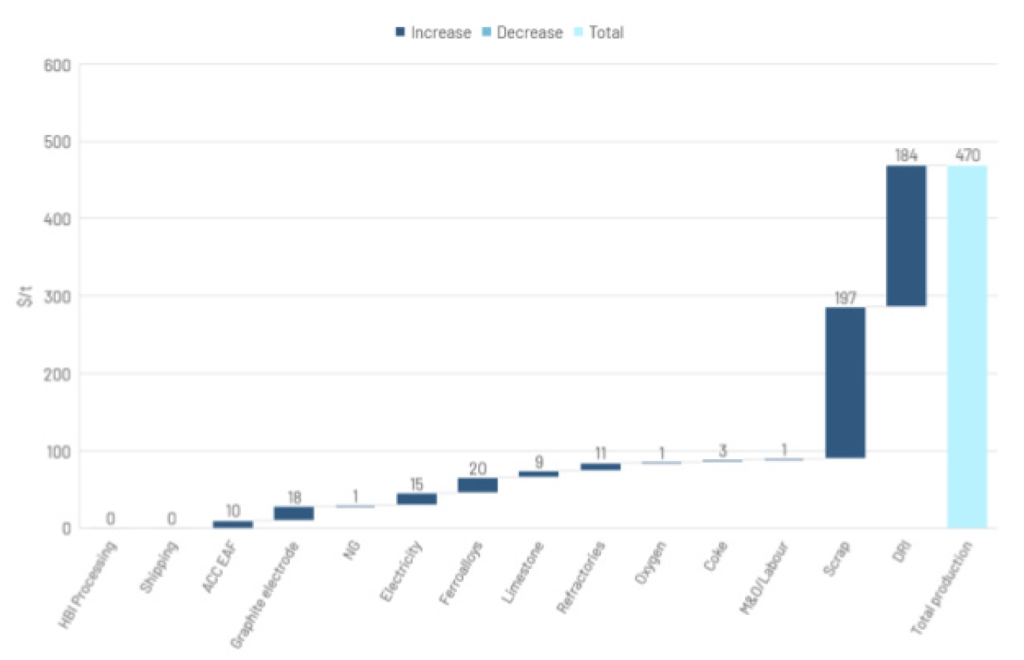Select the Refractories bar
The height and width of the screenshot is (660, 1024).
(x=600, y=466)
